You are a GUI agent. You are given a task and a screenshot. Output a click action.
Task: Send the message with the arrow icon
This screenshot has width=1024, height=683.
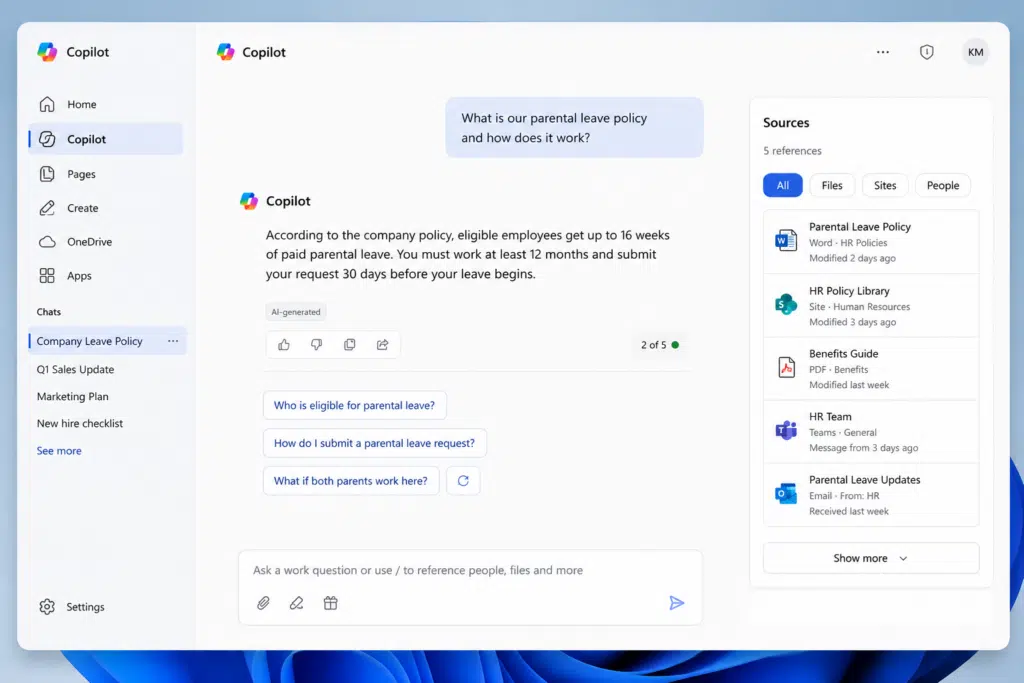677,603
